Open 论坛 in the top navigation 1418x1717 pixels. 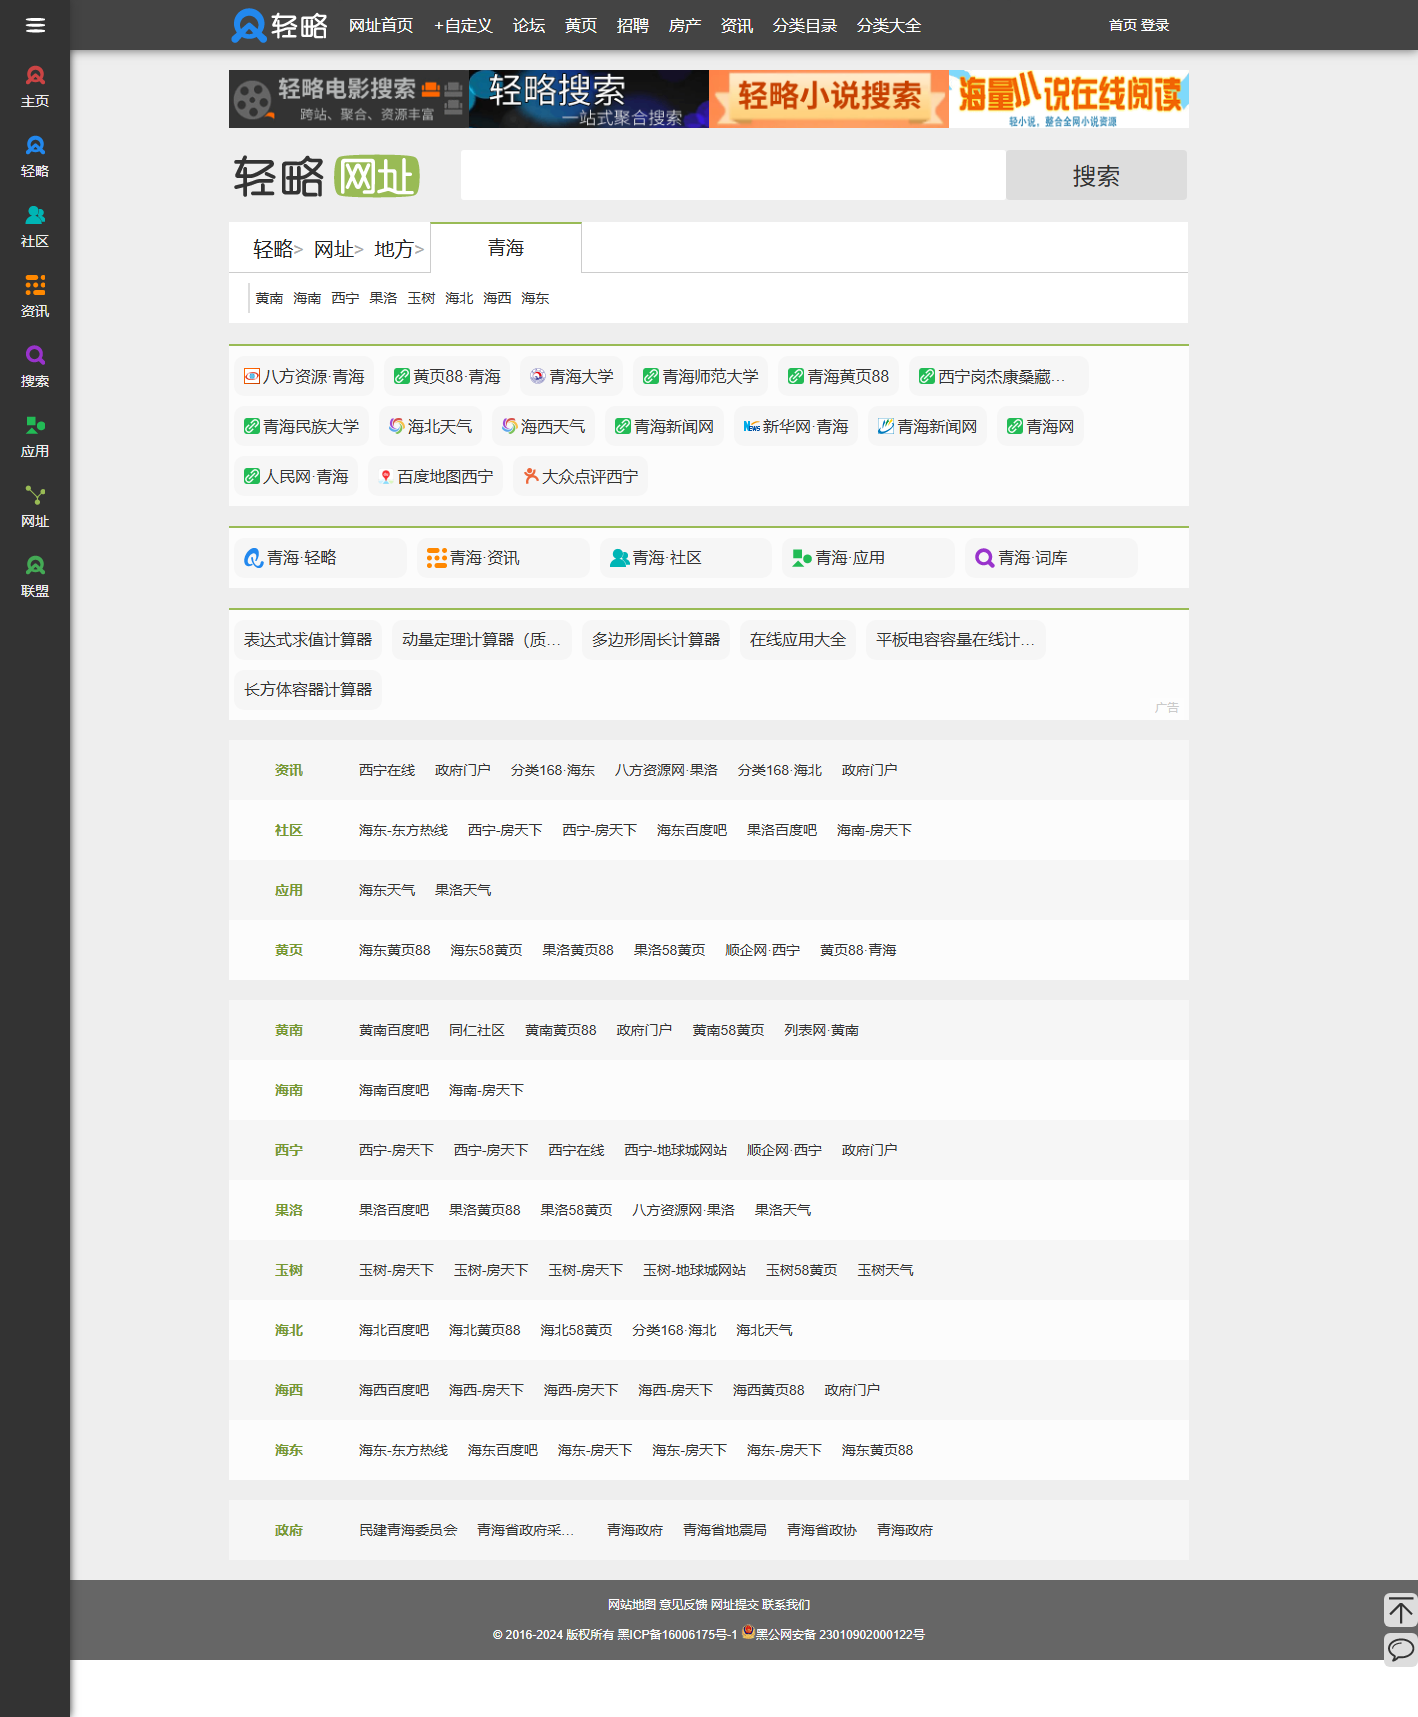pos(529,25)
